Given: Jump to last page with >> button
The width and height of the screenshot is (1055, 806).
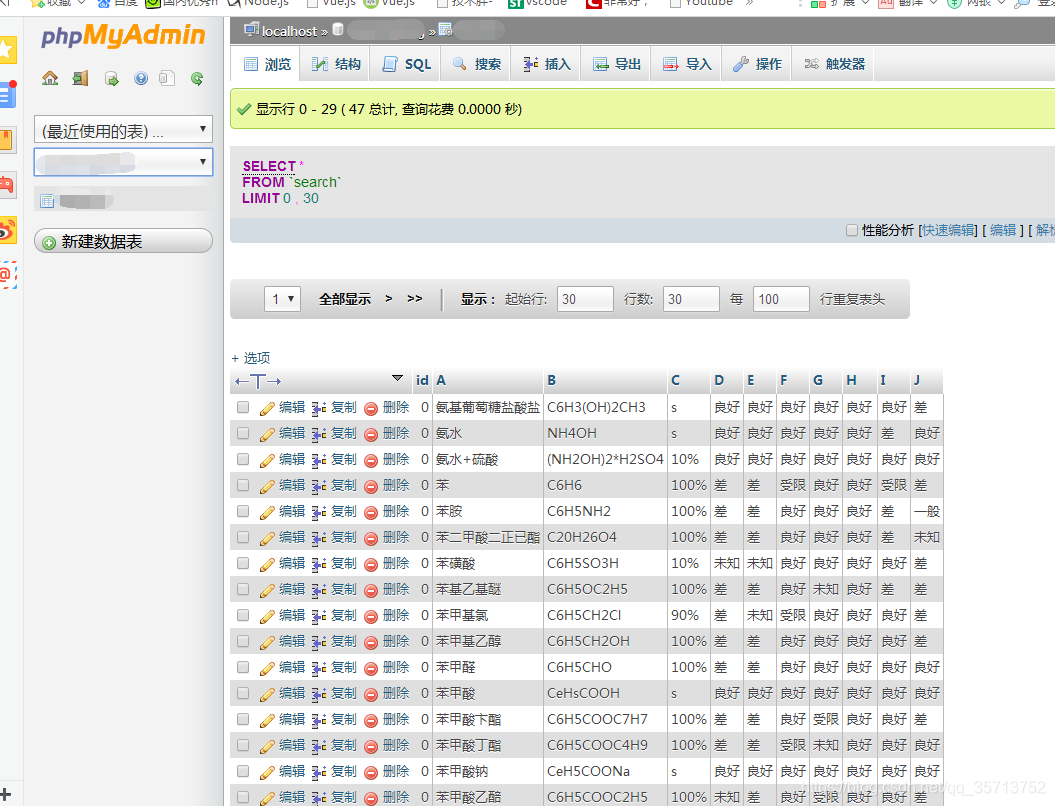Looking at the screenshot, I should (x=414, y=299).
